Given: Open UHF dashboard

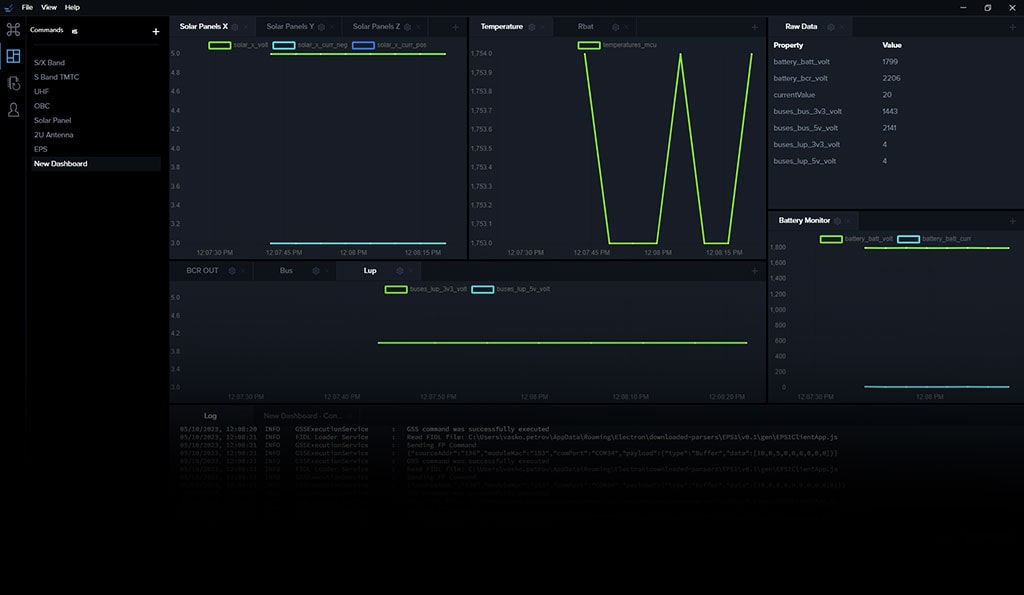Looking at the screenshot, I should click(x=41, y=91).
